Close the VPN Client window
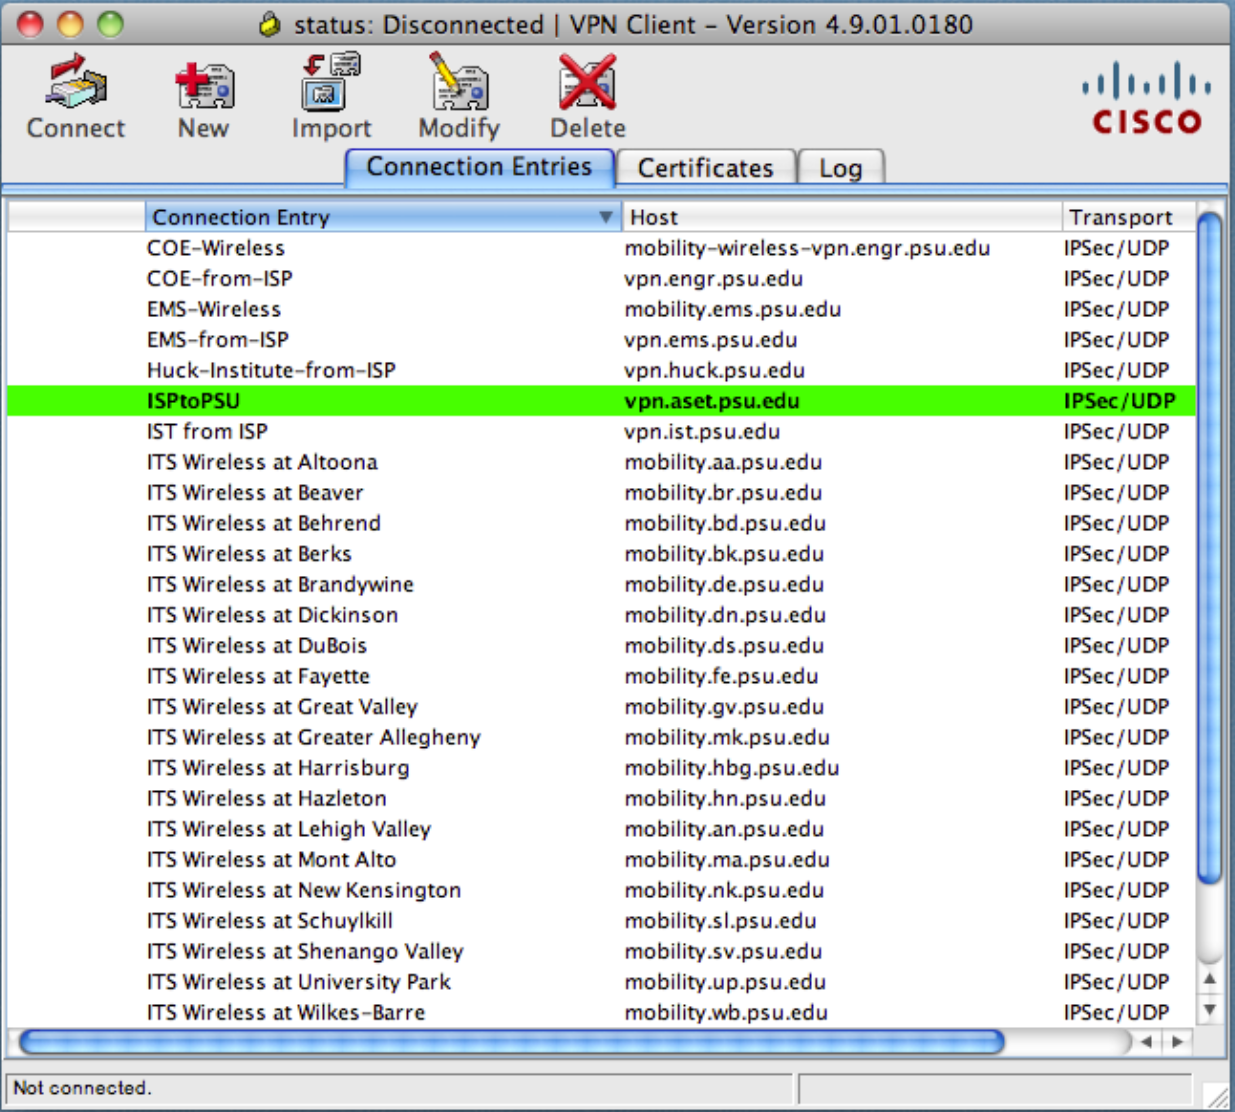 (30, 24)
